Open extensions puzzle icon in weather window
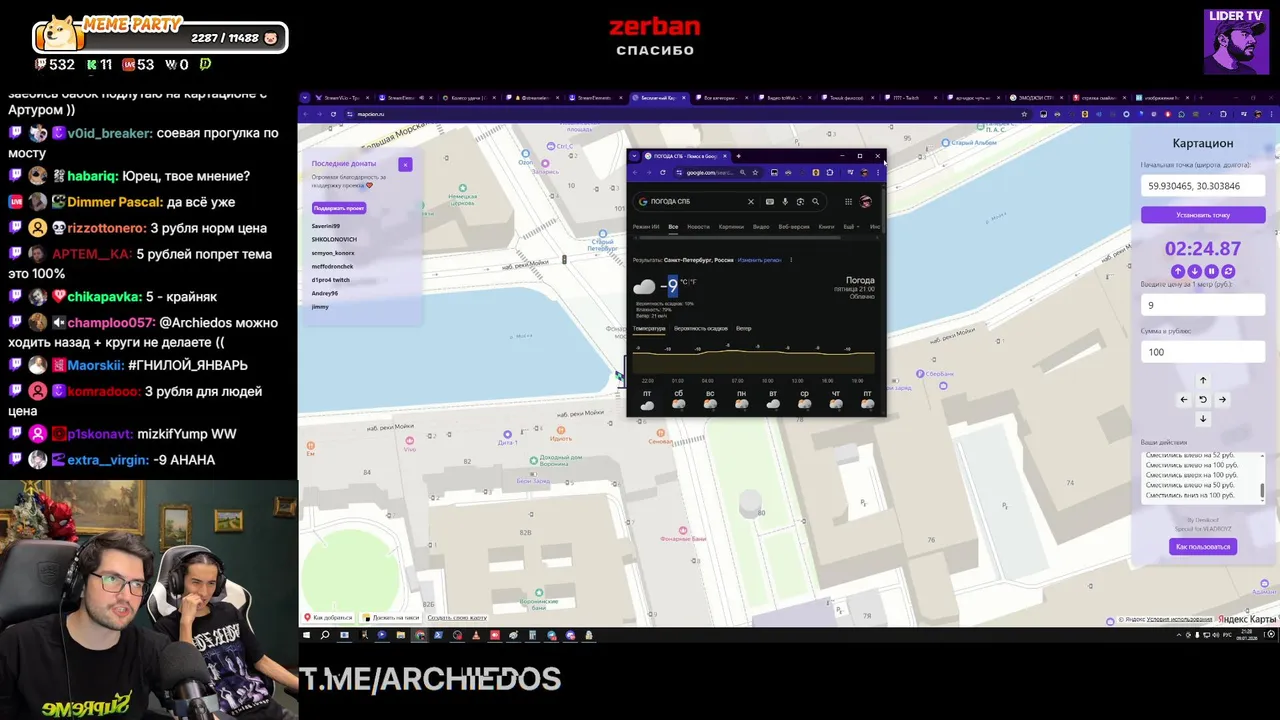The width and height of the screenshot is (1280, 720). [830, 173]
